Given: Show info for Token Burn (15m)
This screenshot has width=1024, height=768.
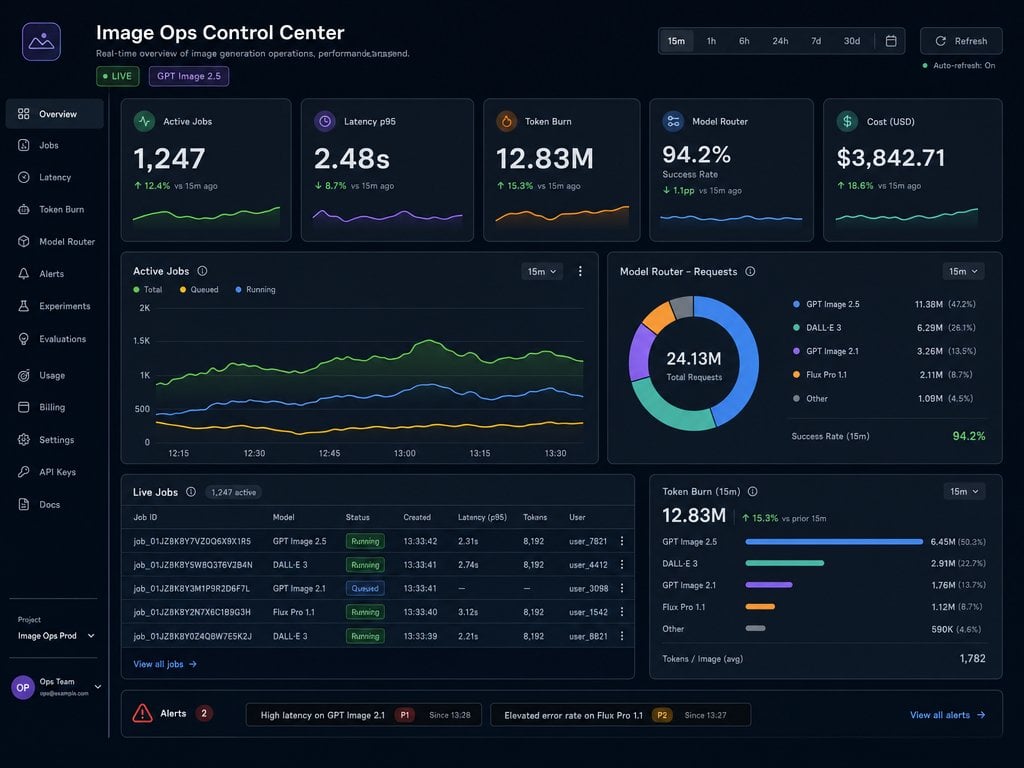Looking at the screenshot, I should pyautogui.click(x=752, y=491).
